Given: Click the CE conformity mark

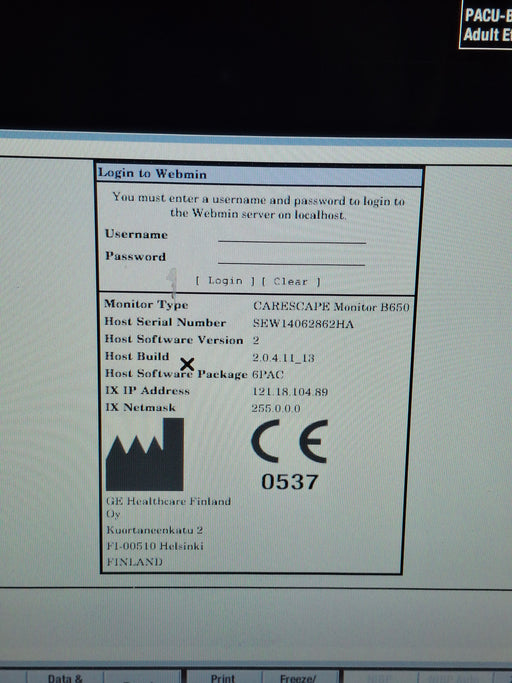Looking at the screenshot, I should (289, 441).
